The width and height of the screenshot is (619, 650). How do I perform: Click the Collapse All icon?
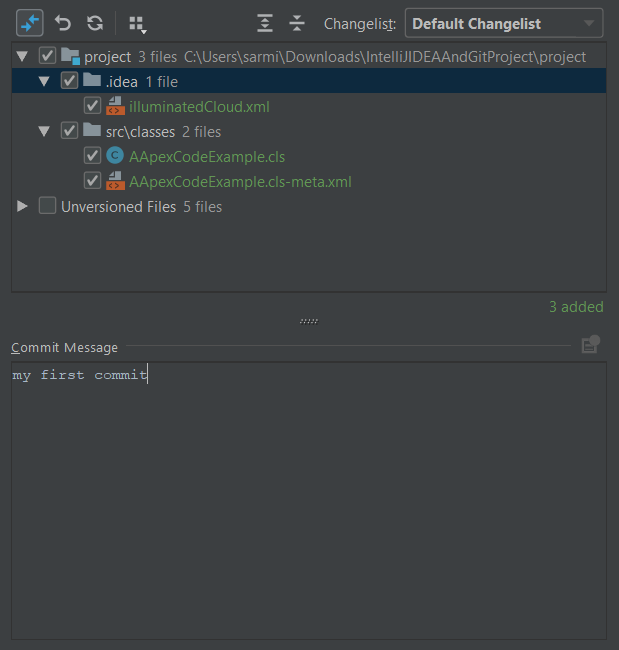point(297,23)
